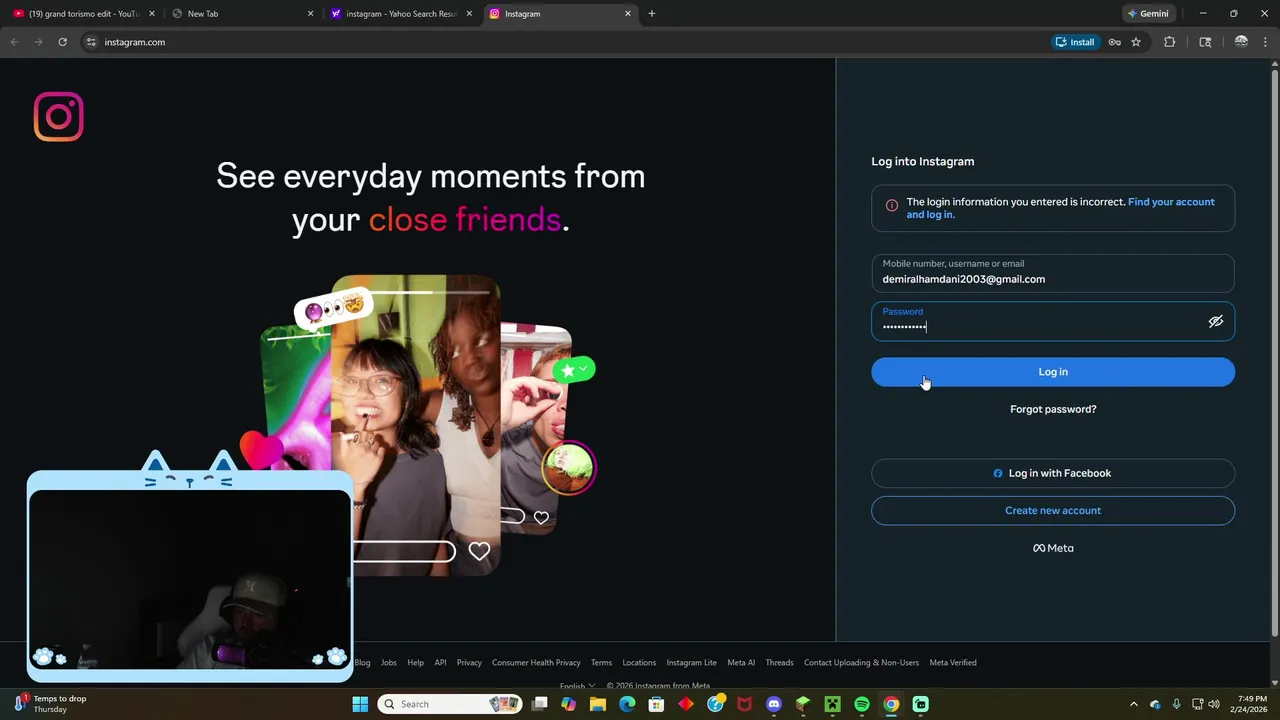Click the Log in button
The image size is (1280, 720).
1053,372
